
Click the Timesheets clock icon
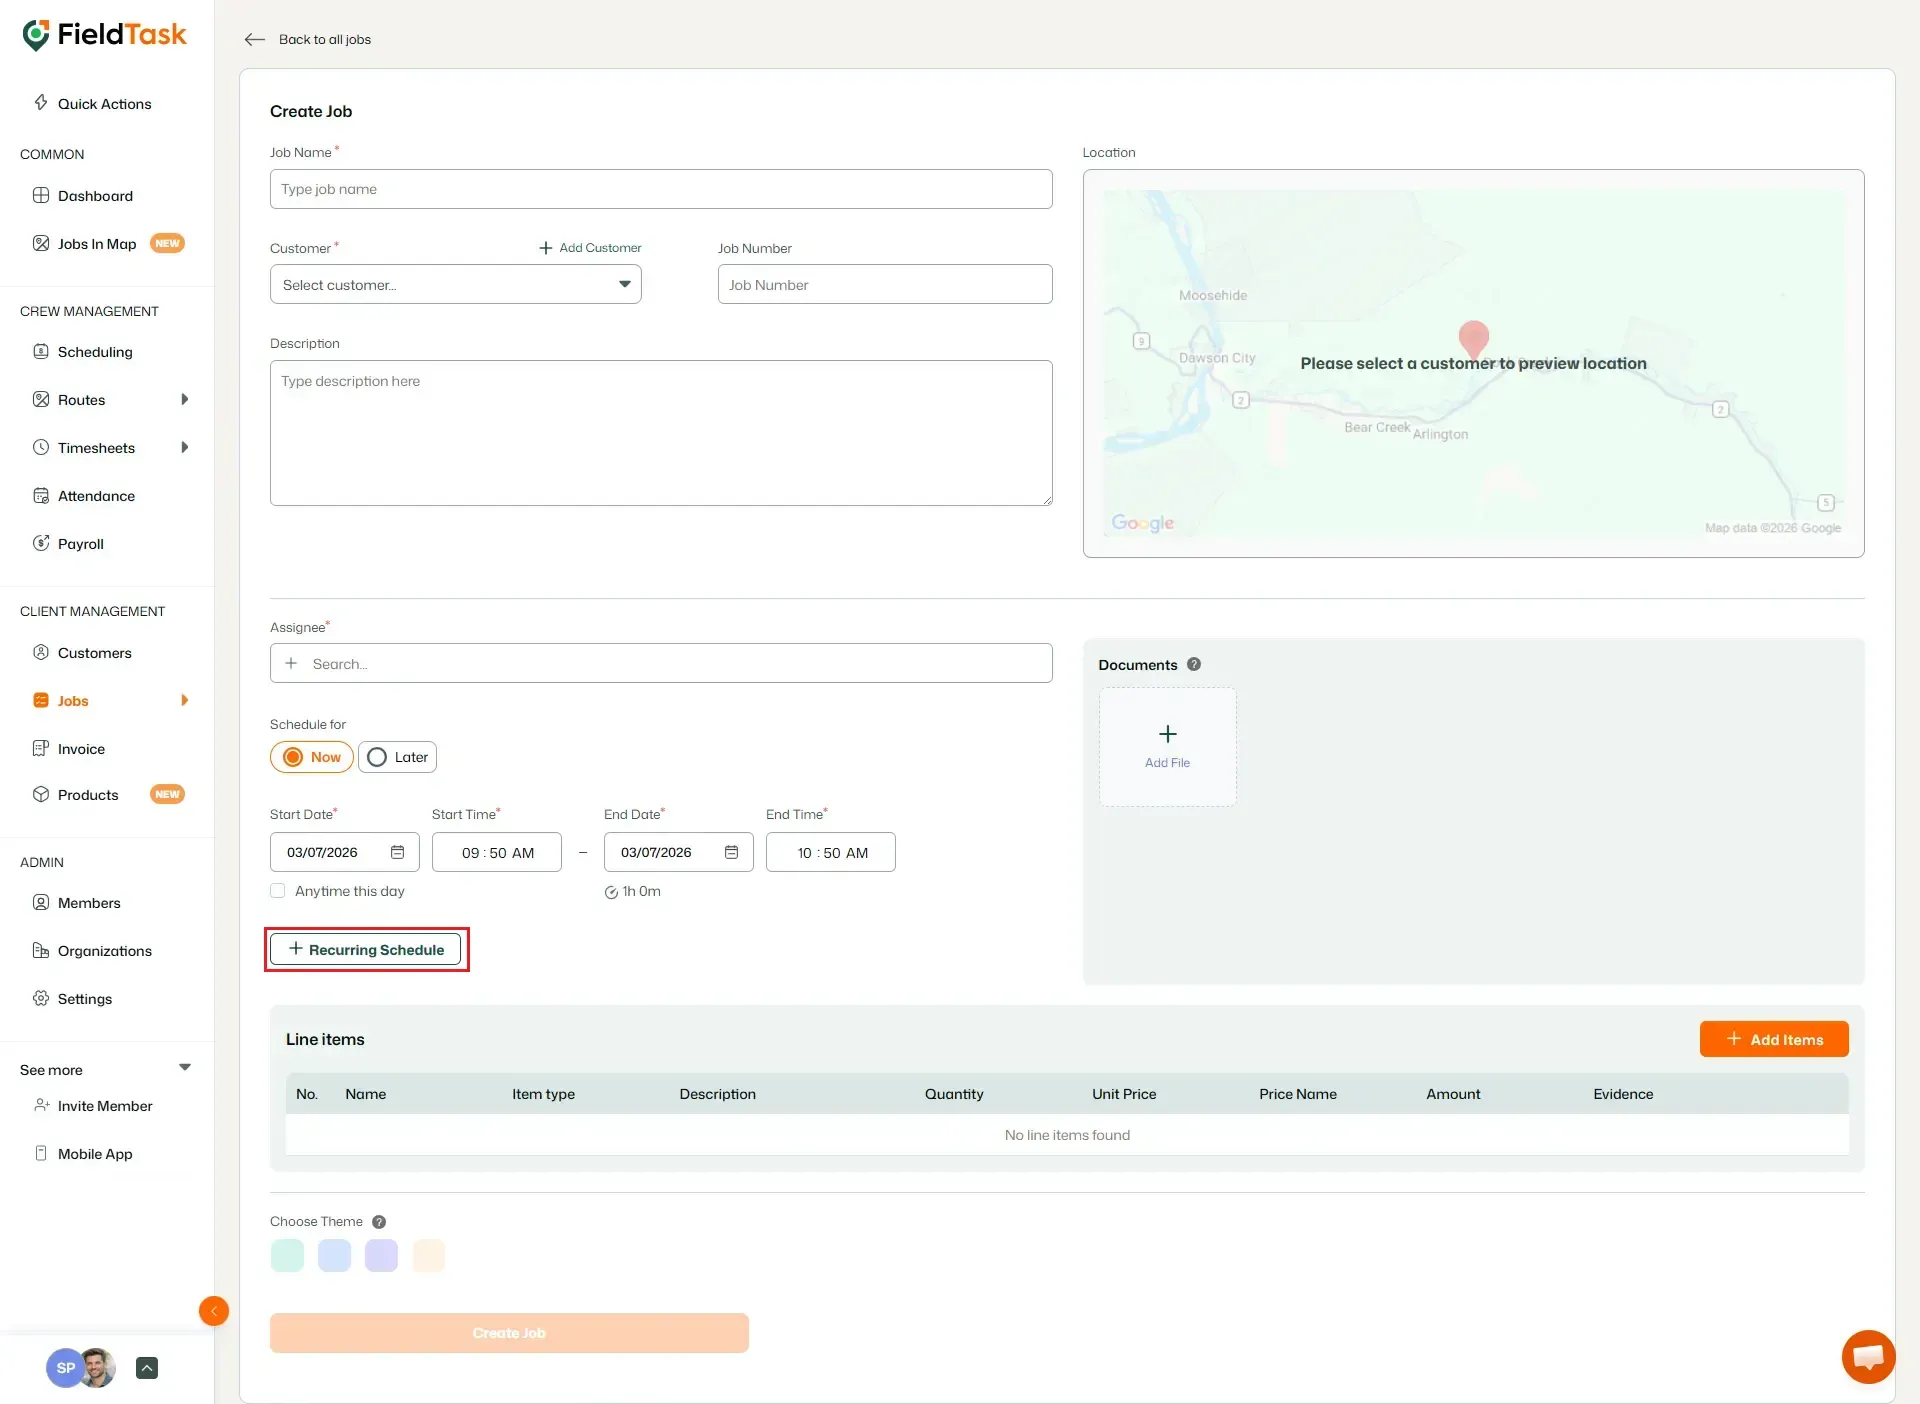pos(41,447)
